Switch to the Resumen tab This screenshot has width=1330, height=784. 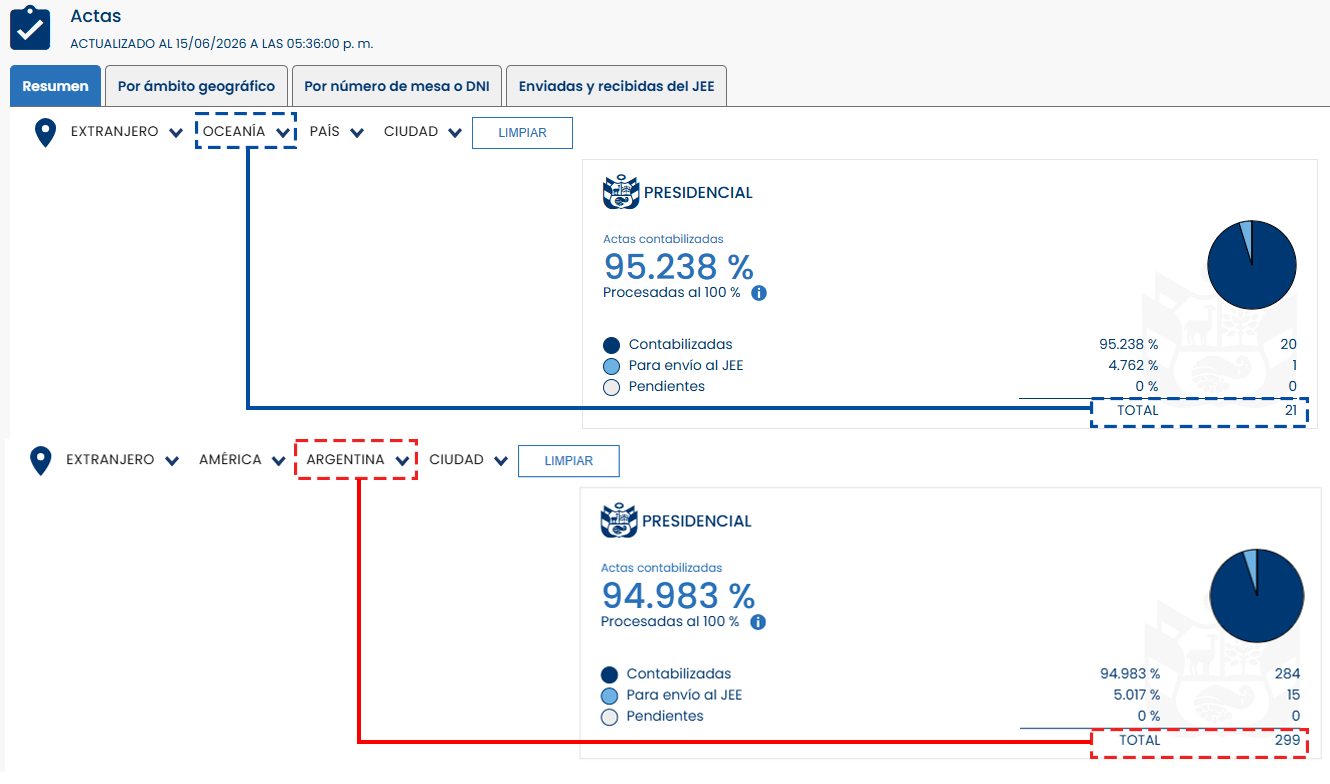56,86
